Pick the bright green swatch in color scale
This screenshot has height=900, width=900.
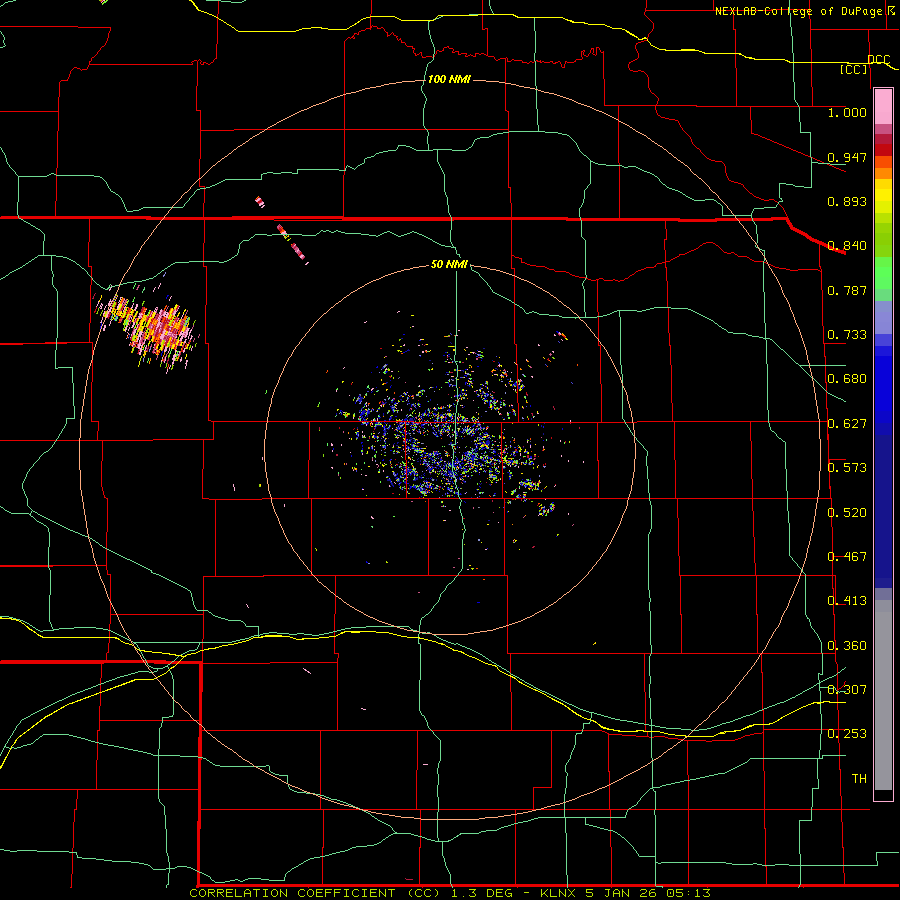coord(883,273)
